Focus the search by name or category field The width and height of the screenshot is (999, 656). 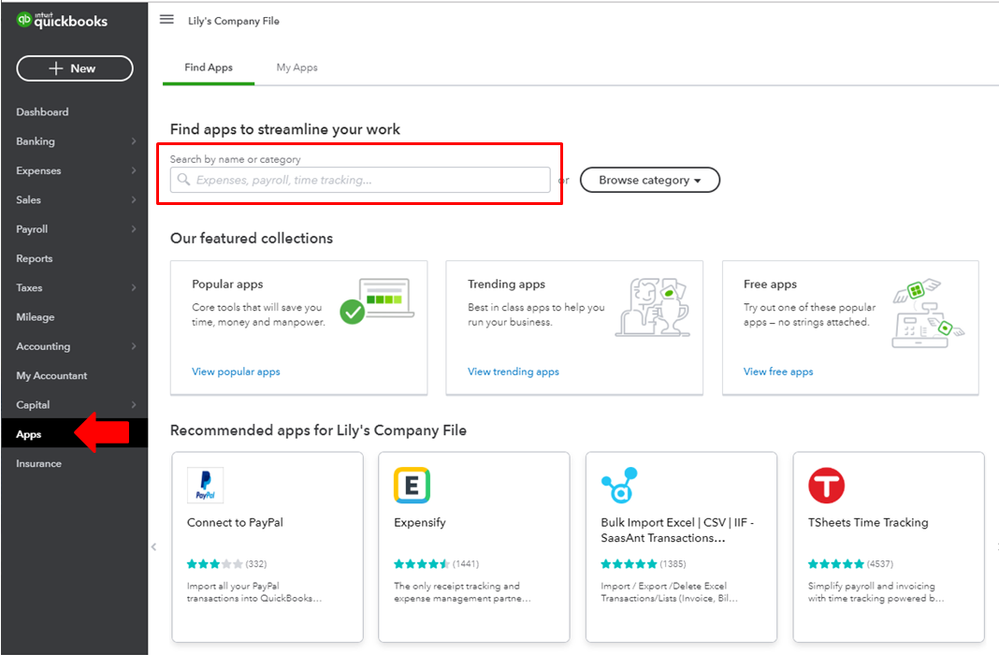(360, 180)
